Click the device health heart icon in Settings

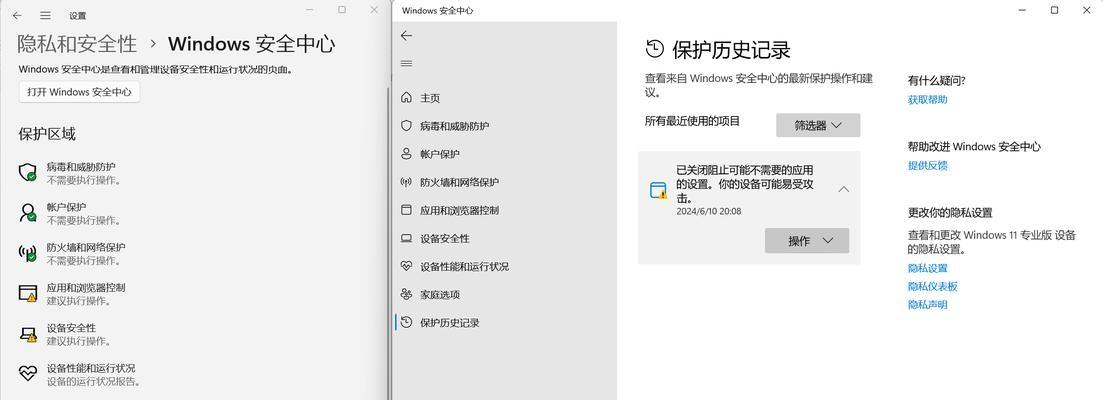click(27, 374)
